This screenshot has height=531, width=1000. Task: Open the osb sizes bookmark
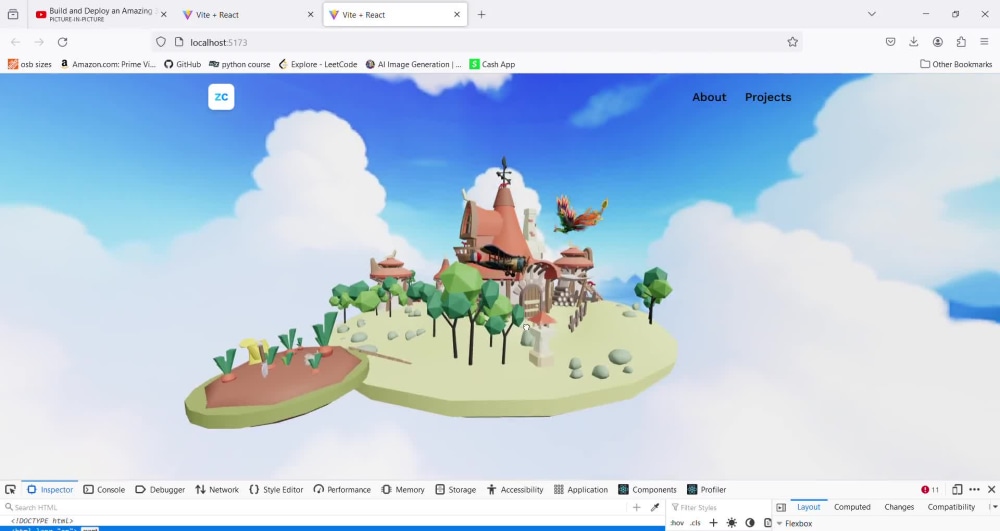(29, 64)
